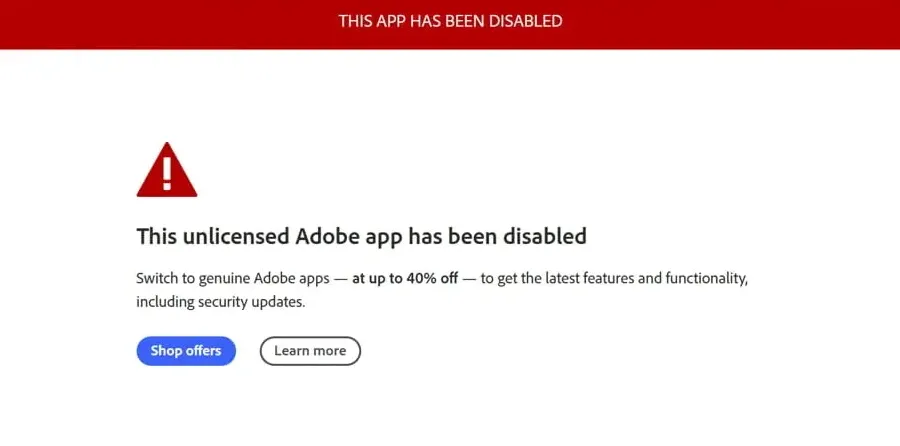This screenshot has width=900, height=446.
Task: Click the word "Adobe" in the heading
Action: click(327, 237)
